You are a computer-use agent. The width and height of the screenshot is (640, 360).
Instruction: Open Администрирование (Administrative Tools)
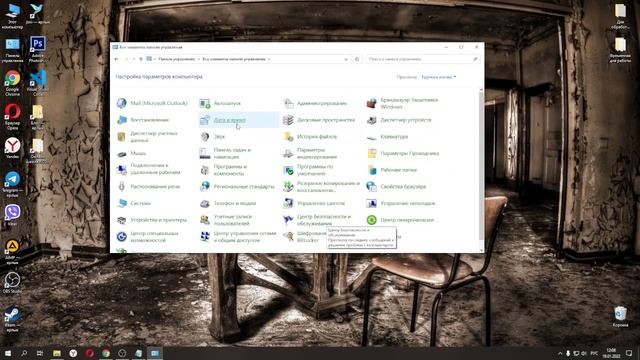click(315, 103)
